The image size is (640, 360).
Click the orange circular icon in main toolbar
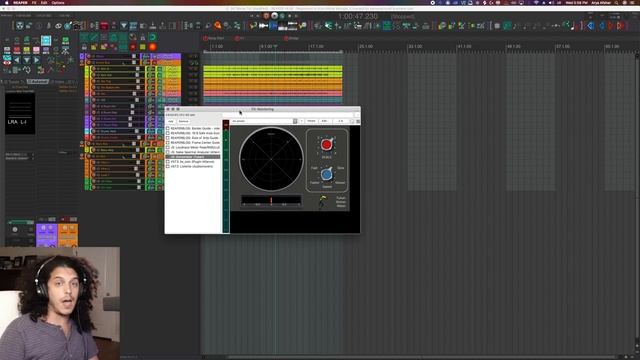[x=218, y=26]
